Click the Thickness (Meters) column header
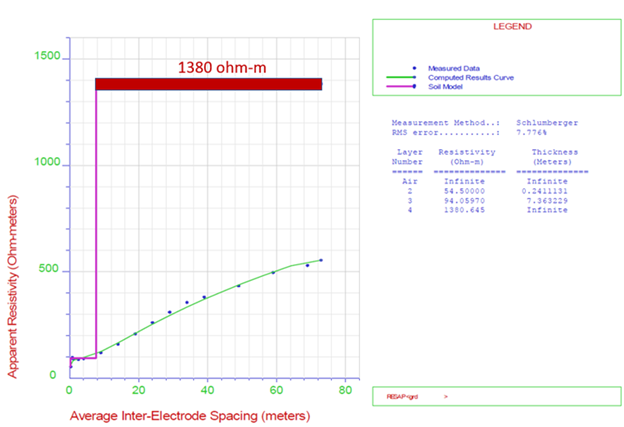The width and height of the screenshot is (624, 427). click(554, 157)
